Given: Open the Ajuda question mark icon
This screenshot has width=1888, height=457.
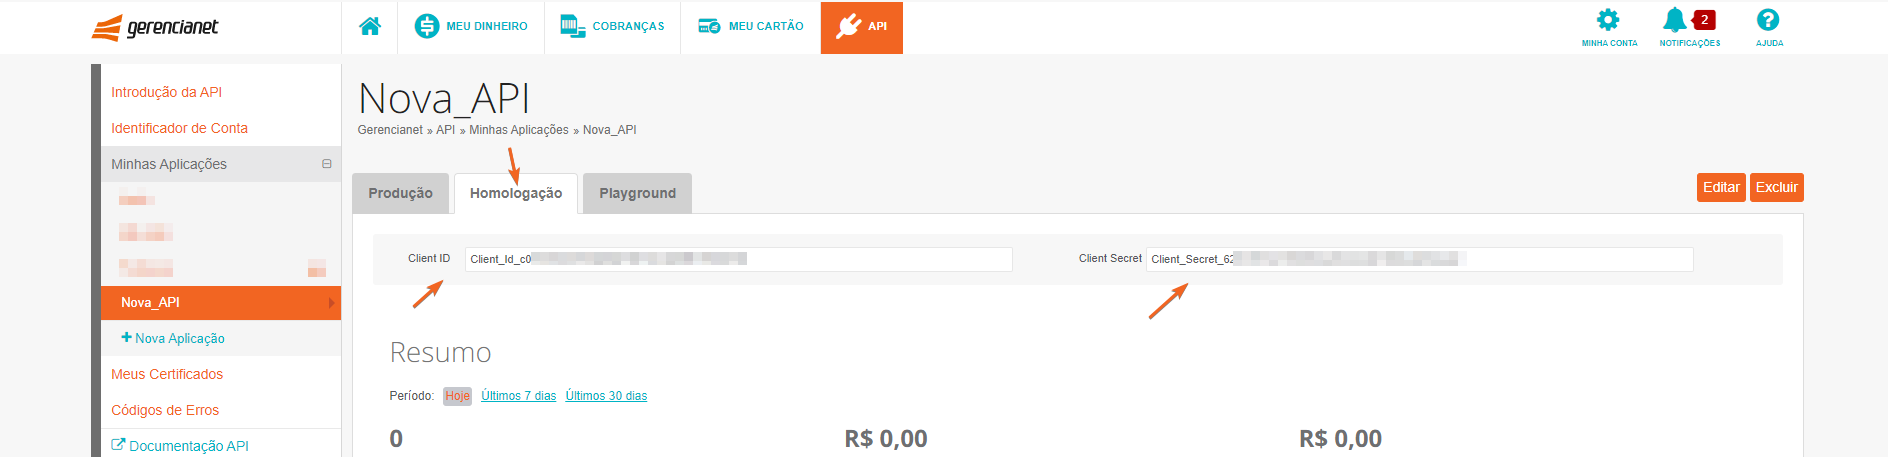Looking at the screenshot, I should 1768,20.
